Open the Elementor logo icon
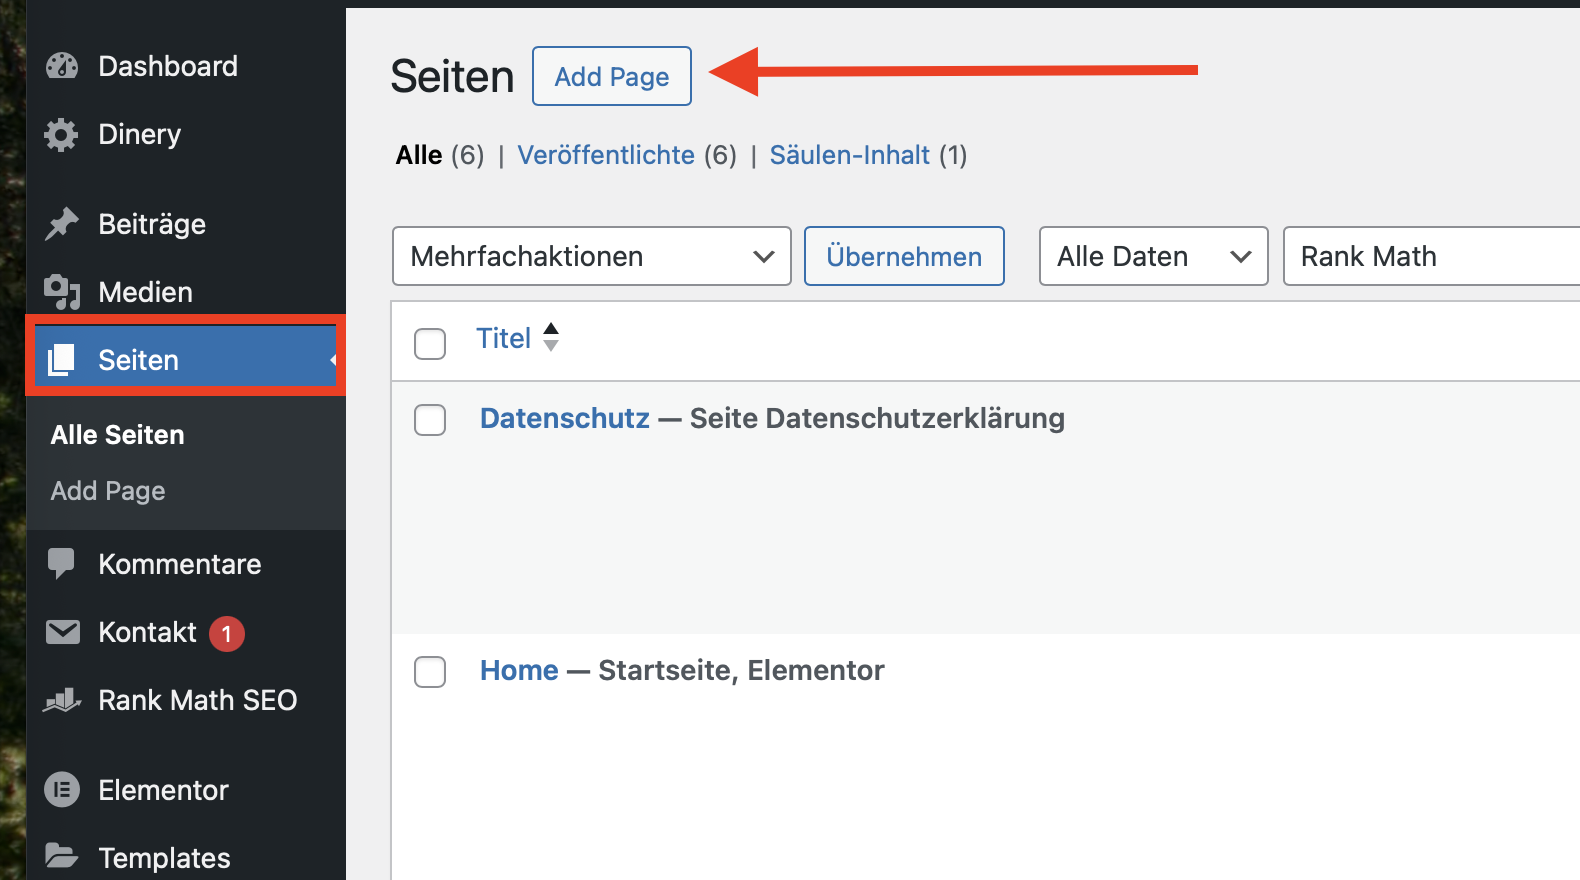Image resolution: width=1580 pixels, height=880 pixels. 62,790
